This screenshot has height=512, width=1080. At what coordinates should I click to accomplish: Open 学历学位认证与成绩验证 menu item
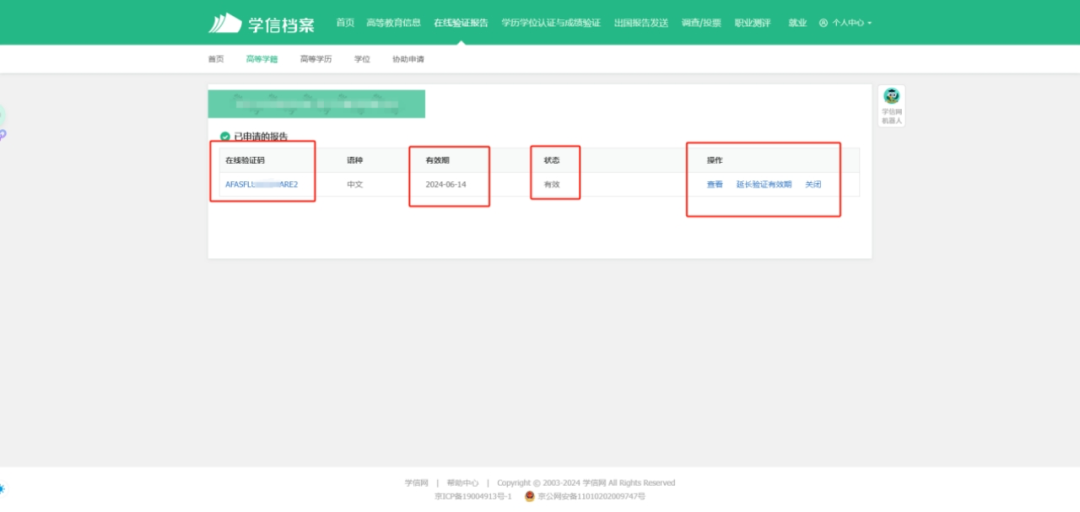[551, 23]
